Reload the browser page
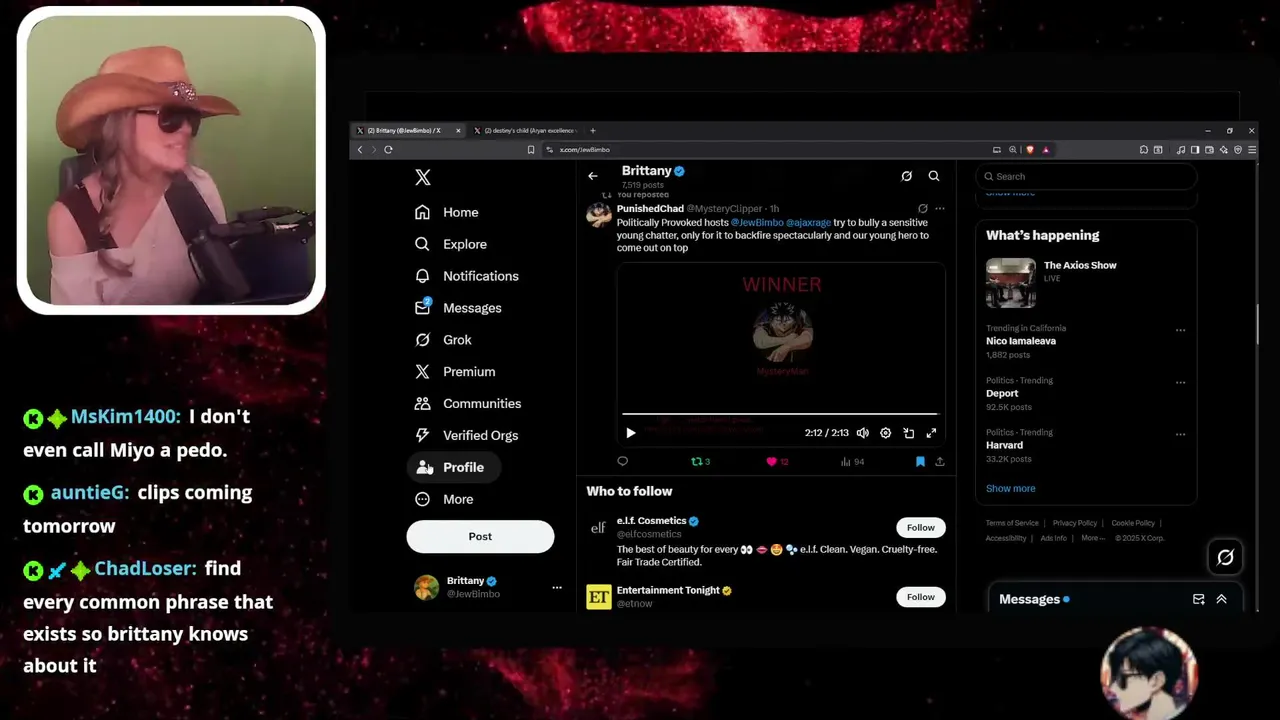Screen dimensions: 1280x720 point(388,149)
